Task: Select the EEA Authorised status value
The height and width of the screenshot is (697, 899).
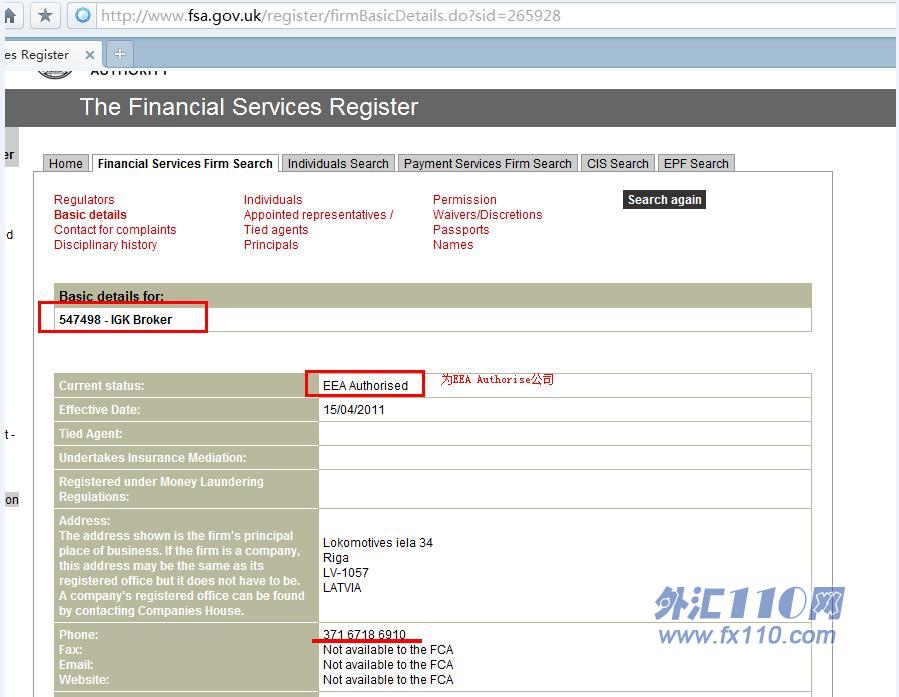Action: 365,385
